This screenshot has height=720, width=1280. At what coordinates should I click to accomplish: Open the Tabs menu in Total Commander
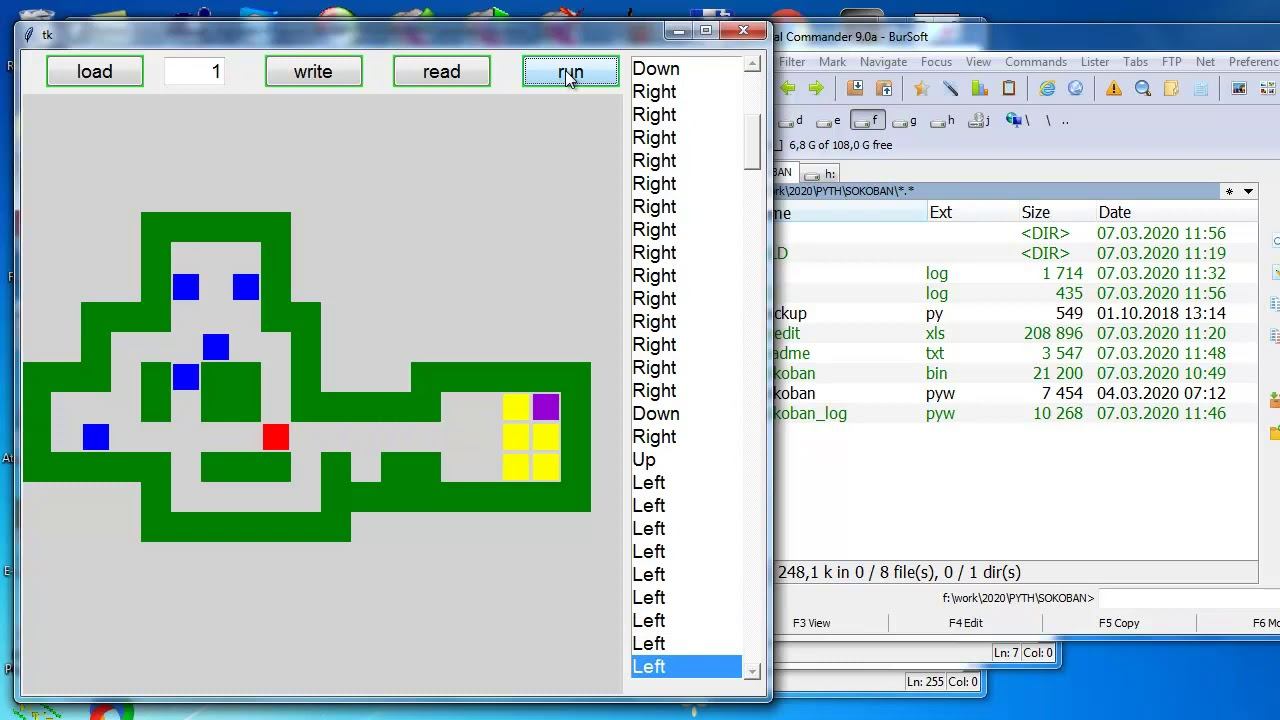coord(1136,62)
